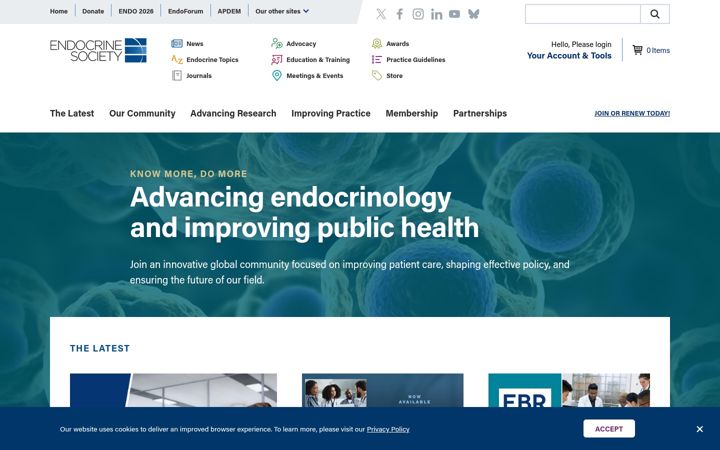The image size is (720, 450).
Task: Open the APDEM link
Action: 229,11
